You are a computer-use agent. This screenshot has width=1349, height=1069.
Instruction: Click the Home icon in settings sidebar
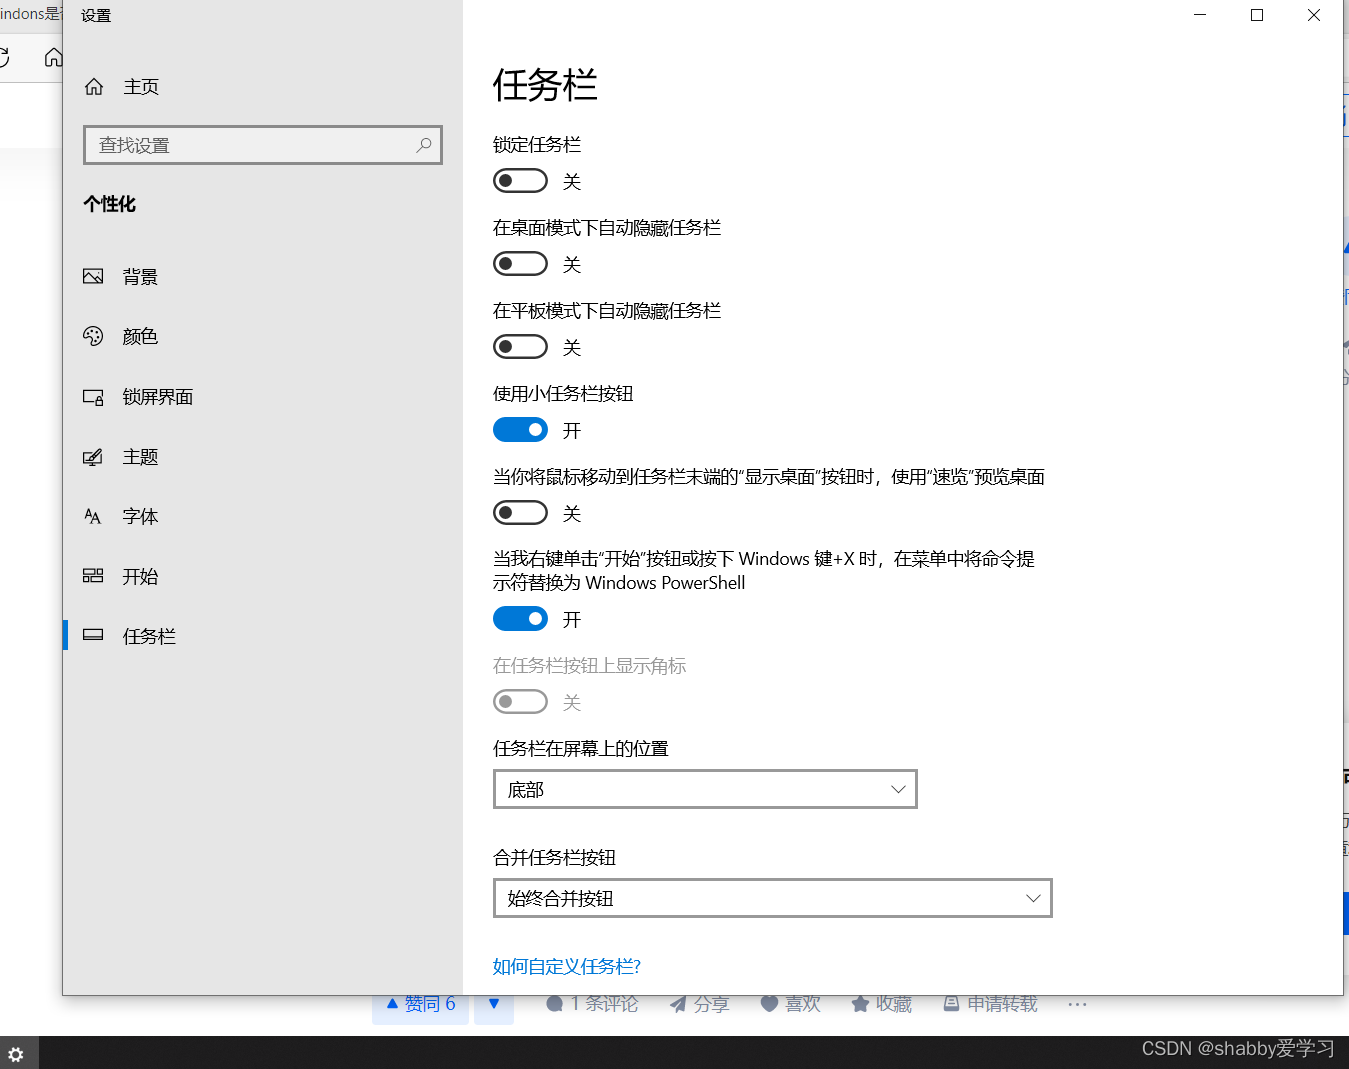94,87
